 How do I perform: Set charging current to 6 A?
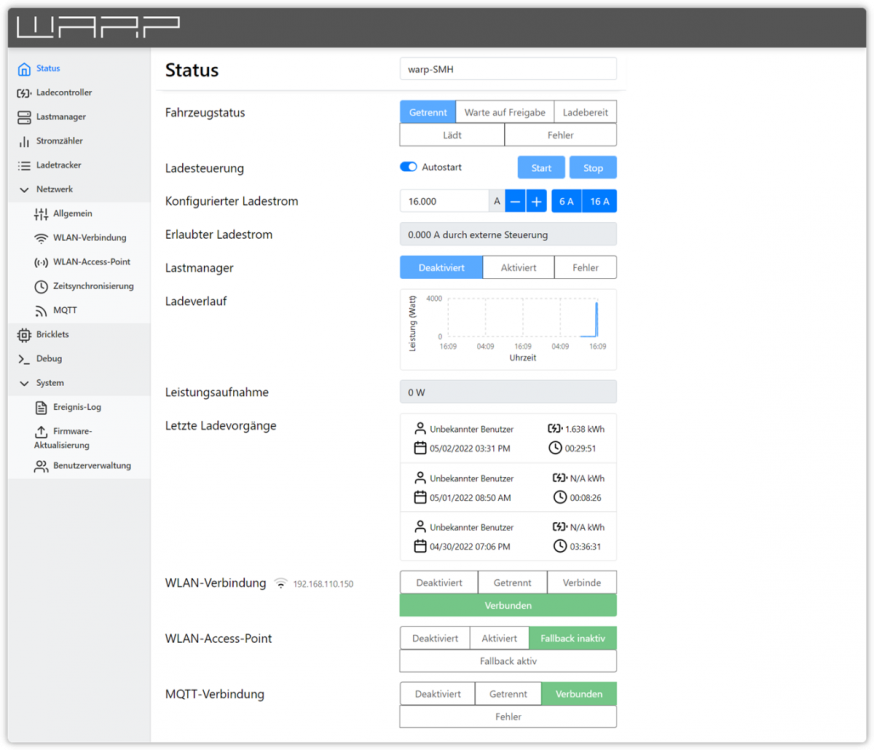coord(566,201)
